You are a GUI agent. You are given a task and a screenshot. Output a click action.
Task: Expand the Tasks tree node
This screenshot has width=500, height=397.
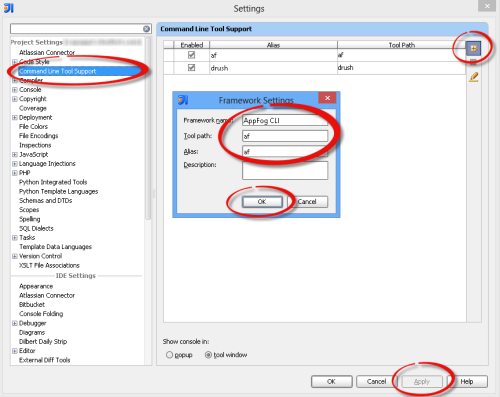[15, 238]
